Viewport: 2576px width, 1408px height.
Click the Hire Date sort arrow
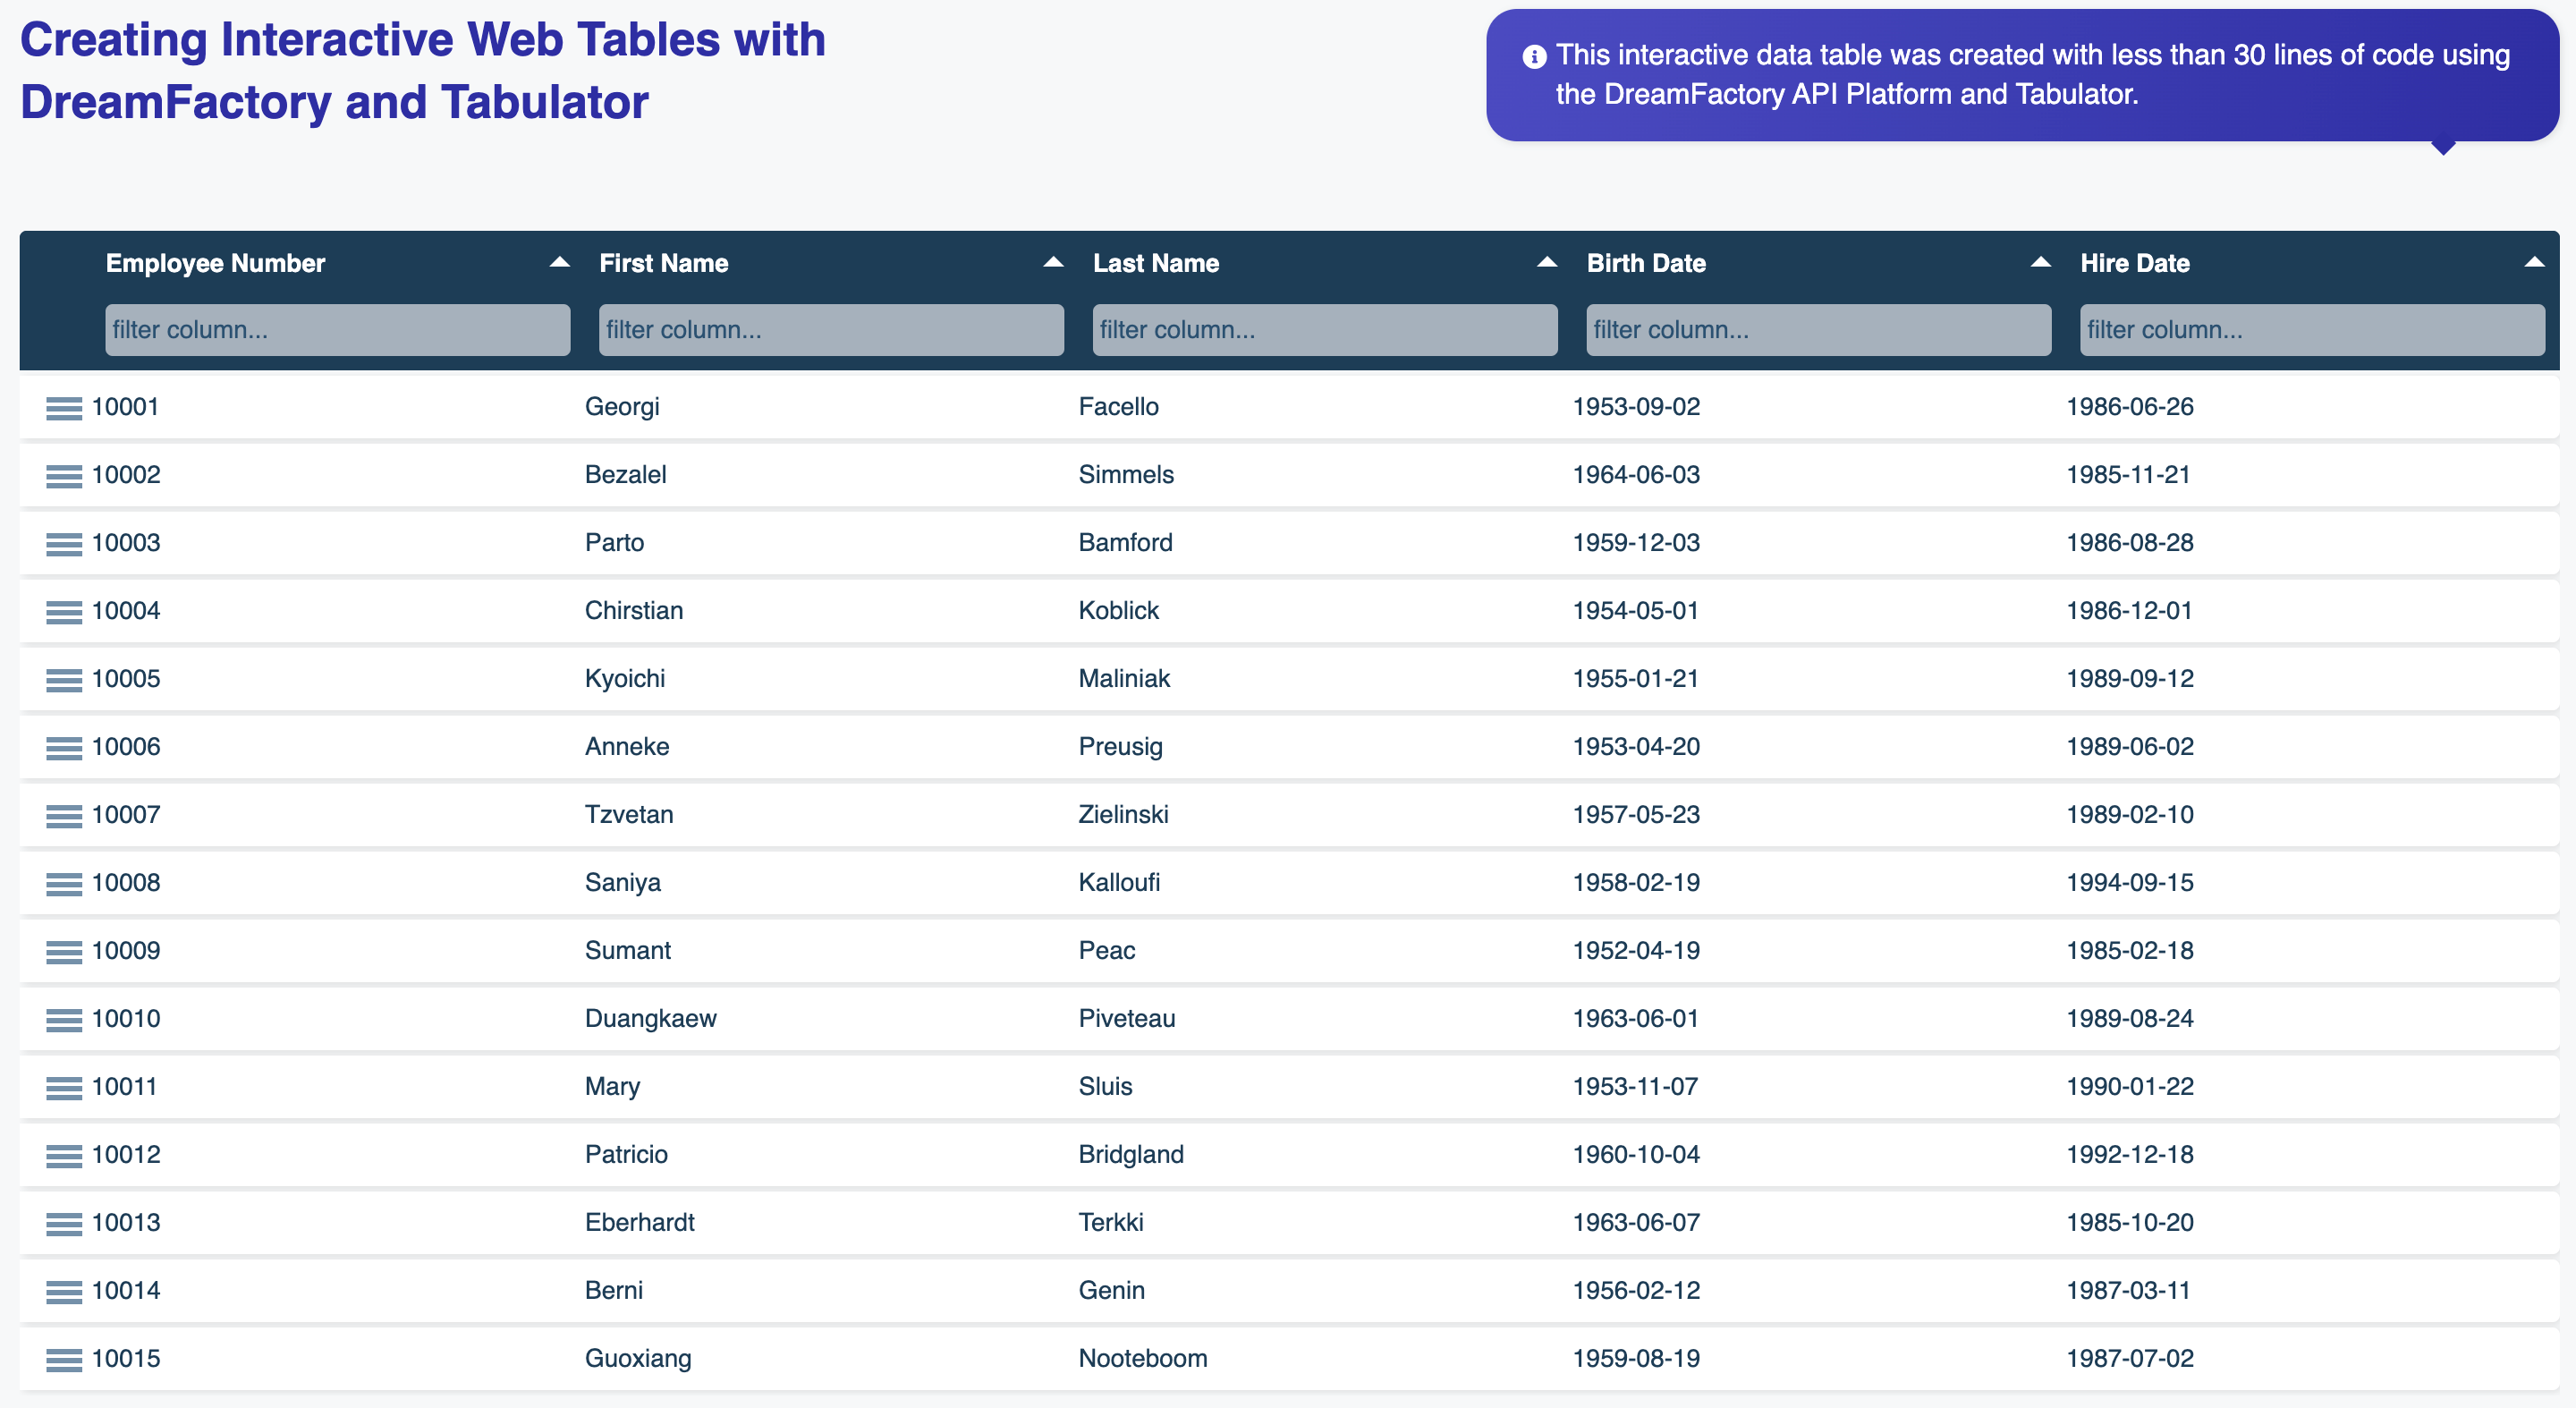(2533, 263)
